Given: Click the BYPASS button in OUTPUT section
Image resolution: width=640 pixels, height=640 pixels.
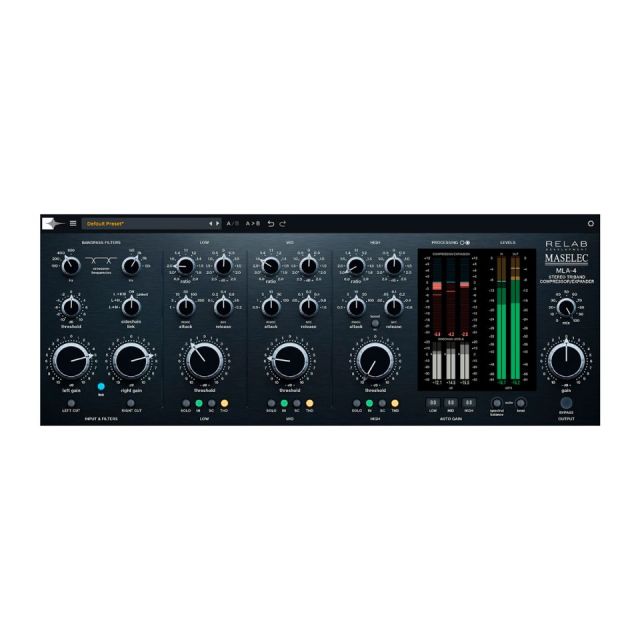Looking at the screenshot, I should pos(566,403).
